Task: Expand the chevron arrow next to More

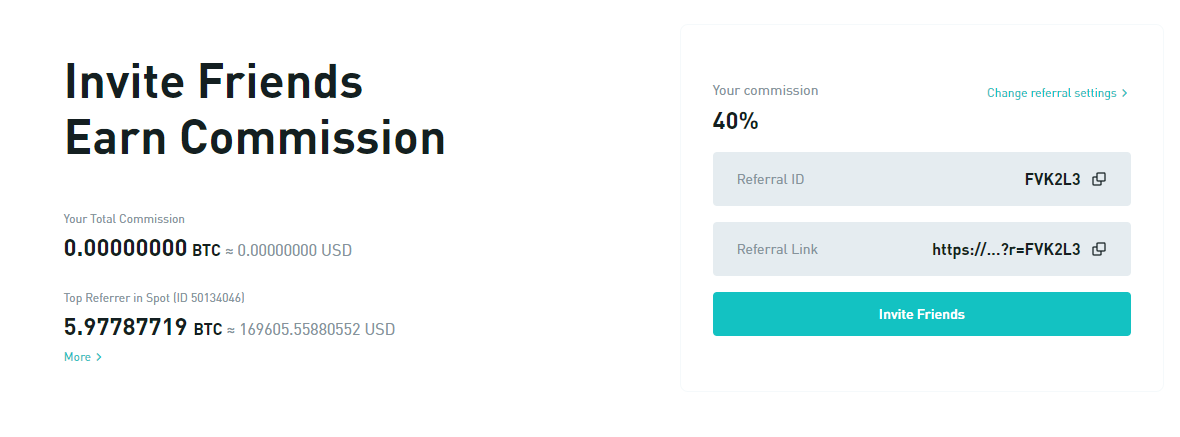Action: [x=99, y=357]
